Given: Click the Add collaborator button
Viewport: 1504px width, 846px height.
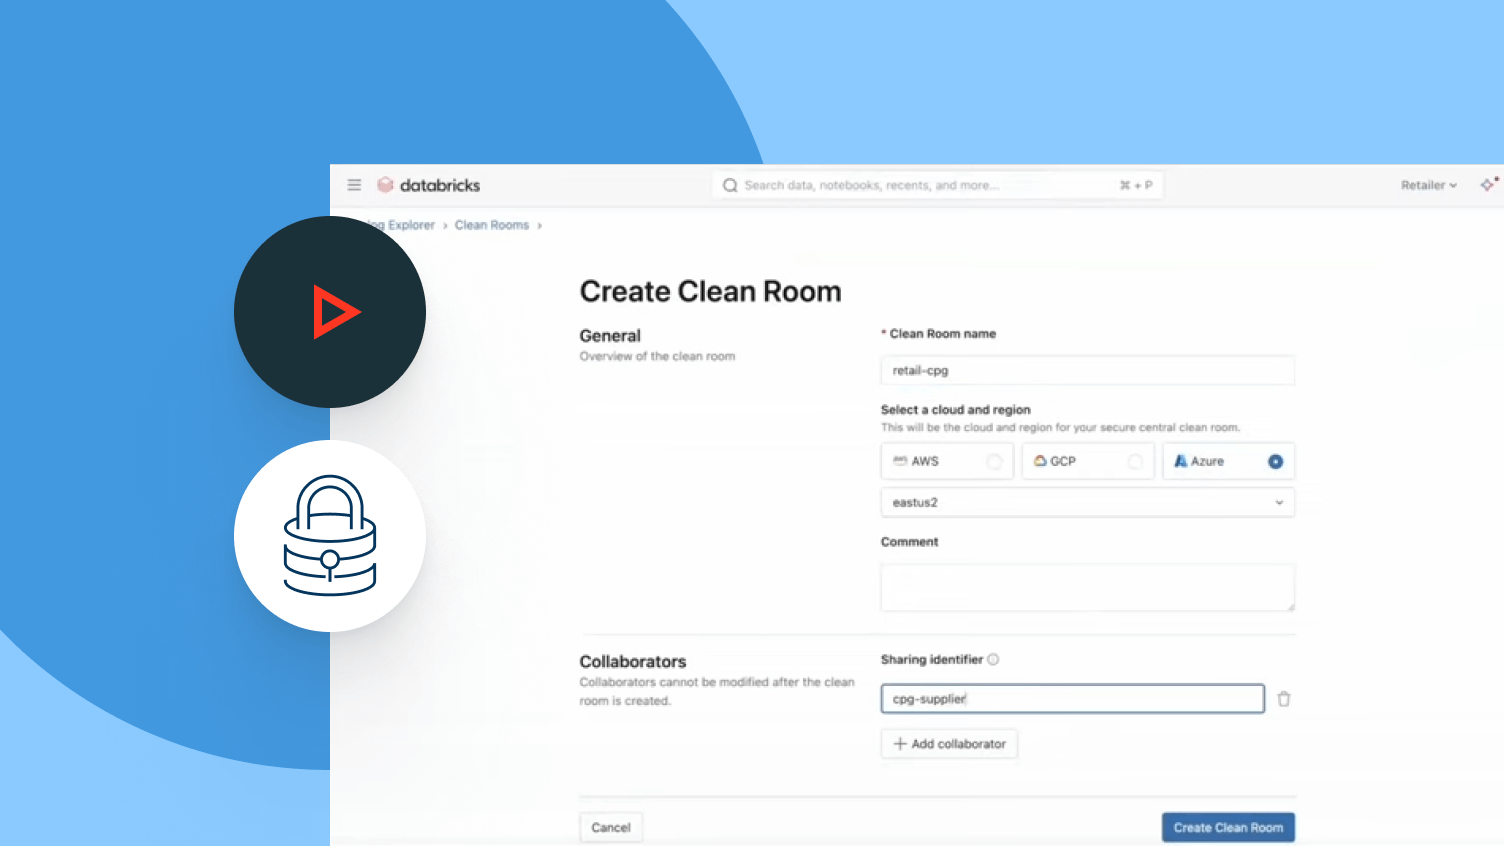Looking at the screenshot, I should pyautogui.click(x=949, y=744).
